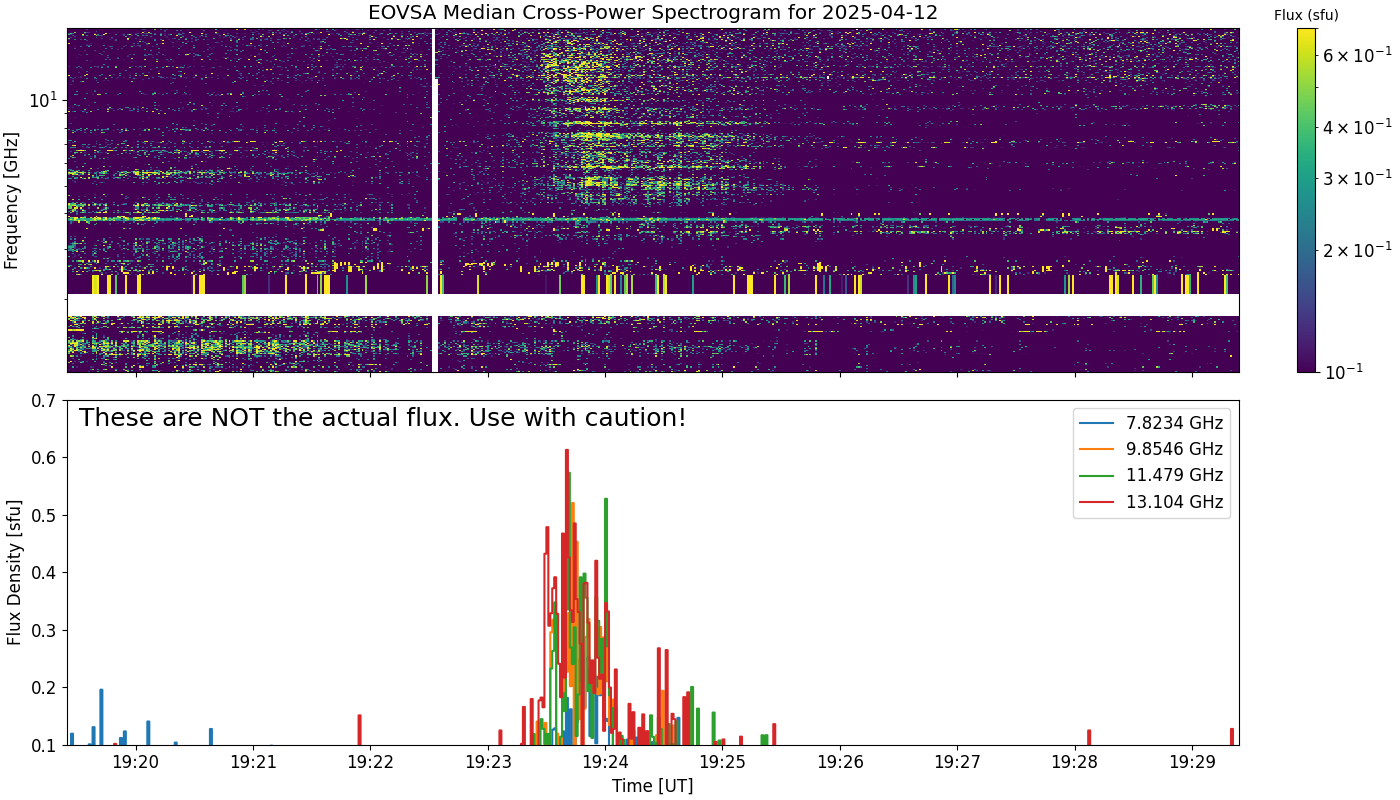Click the isolated red spike at 19:22

359,729
